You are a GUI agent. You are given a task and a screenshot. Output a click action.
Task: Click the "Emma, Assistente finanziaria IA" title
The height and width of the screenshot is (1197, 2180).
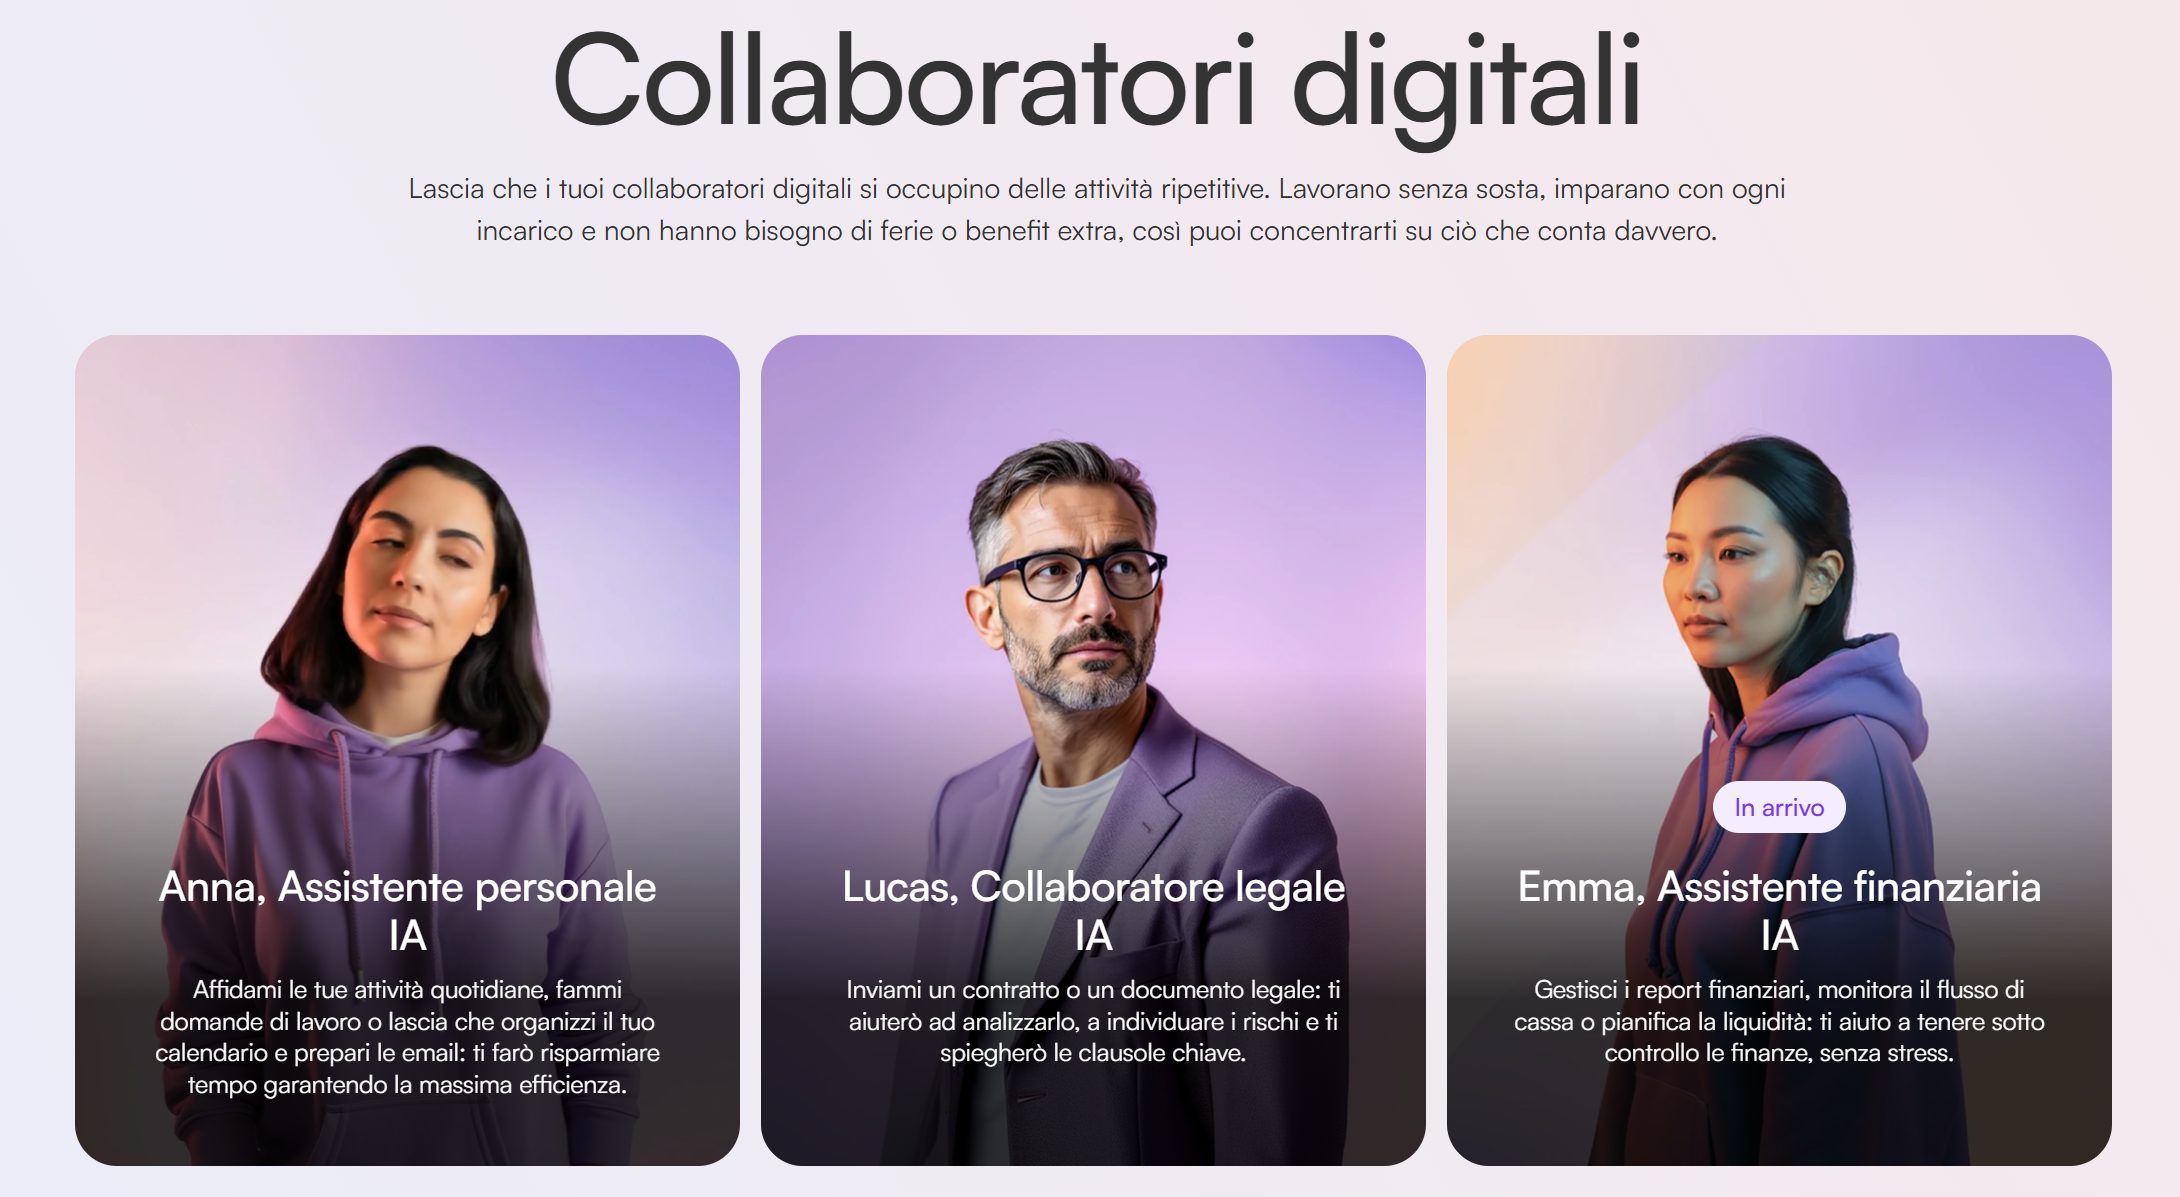(1779, 911)
